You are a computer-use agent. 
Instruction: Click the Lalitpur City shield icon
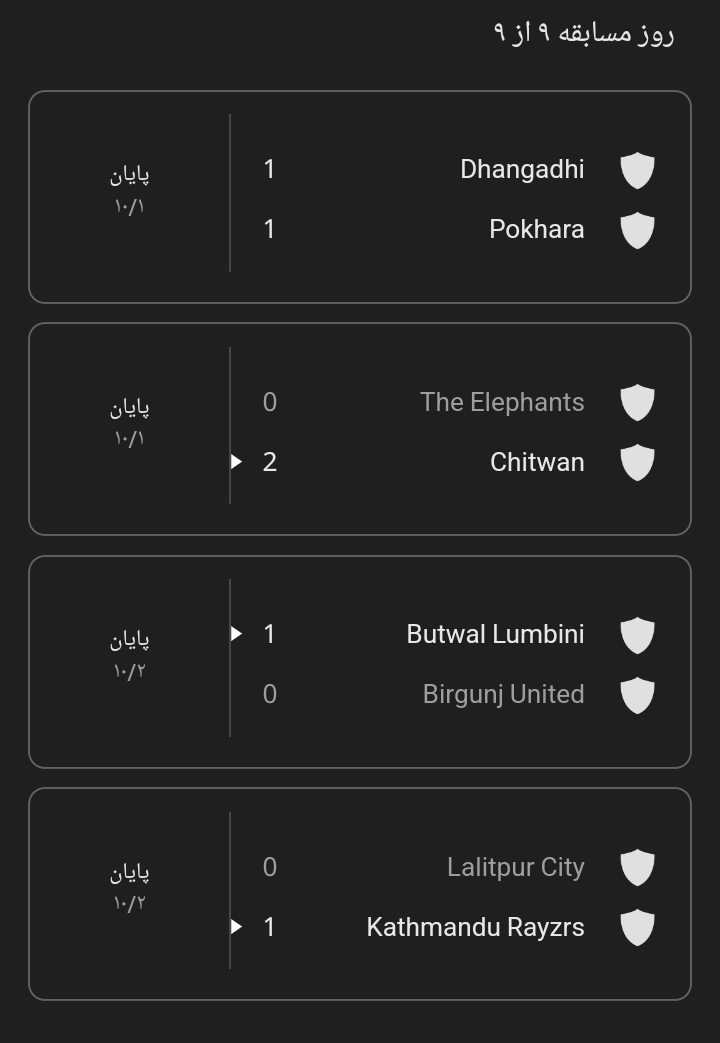pyautogui.click(x=637, y=868)
